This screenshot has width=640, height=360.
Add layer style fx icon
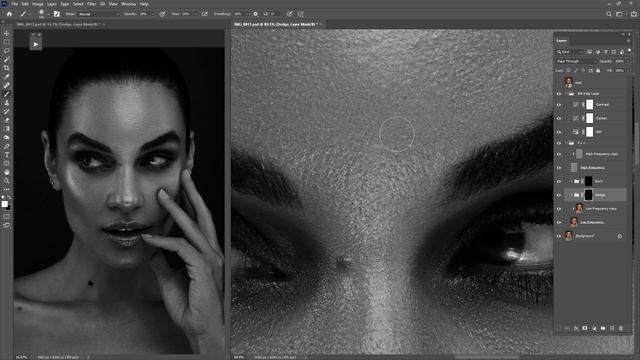[576, 328]
